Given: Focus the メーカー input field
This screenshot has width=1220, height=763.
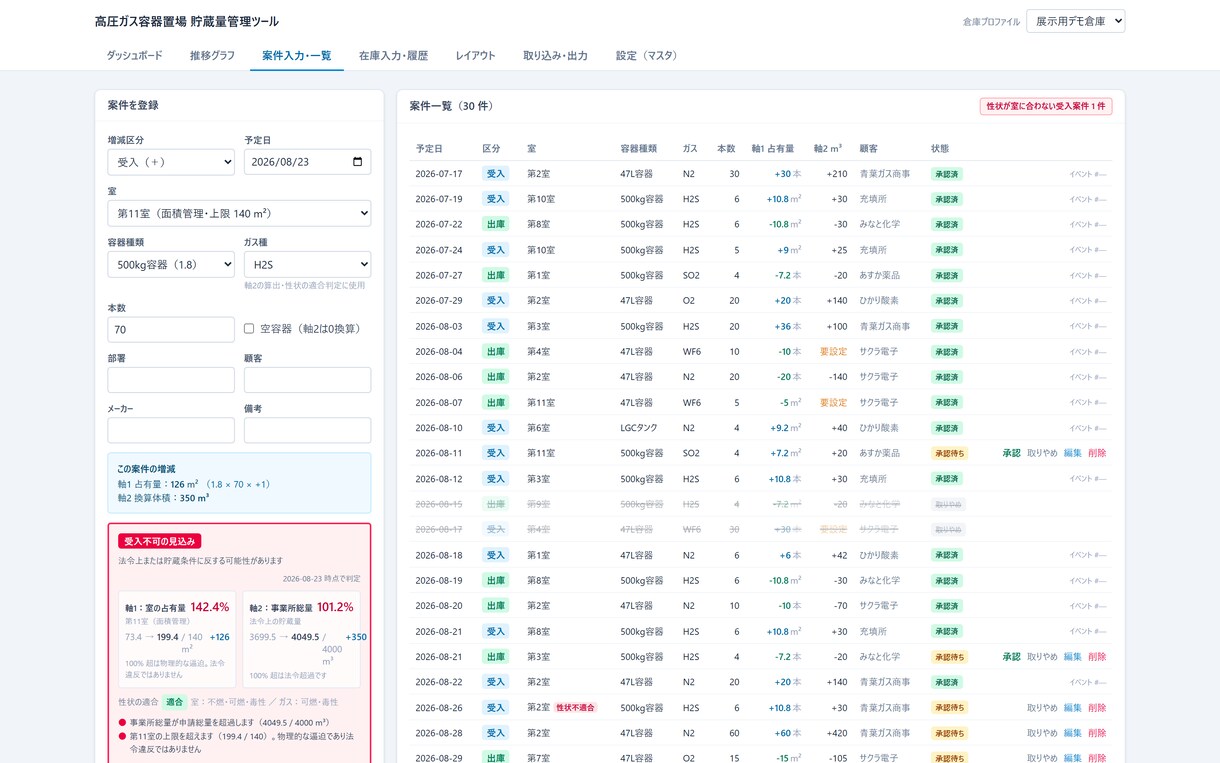Looking at the screenshot, I should (x=171, y=430).
